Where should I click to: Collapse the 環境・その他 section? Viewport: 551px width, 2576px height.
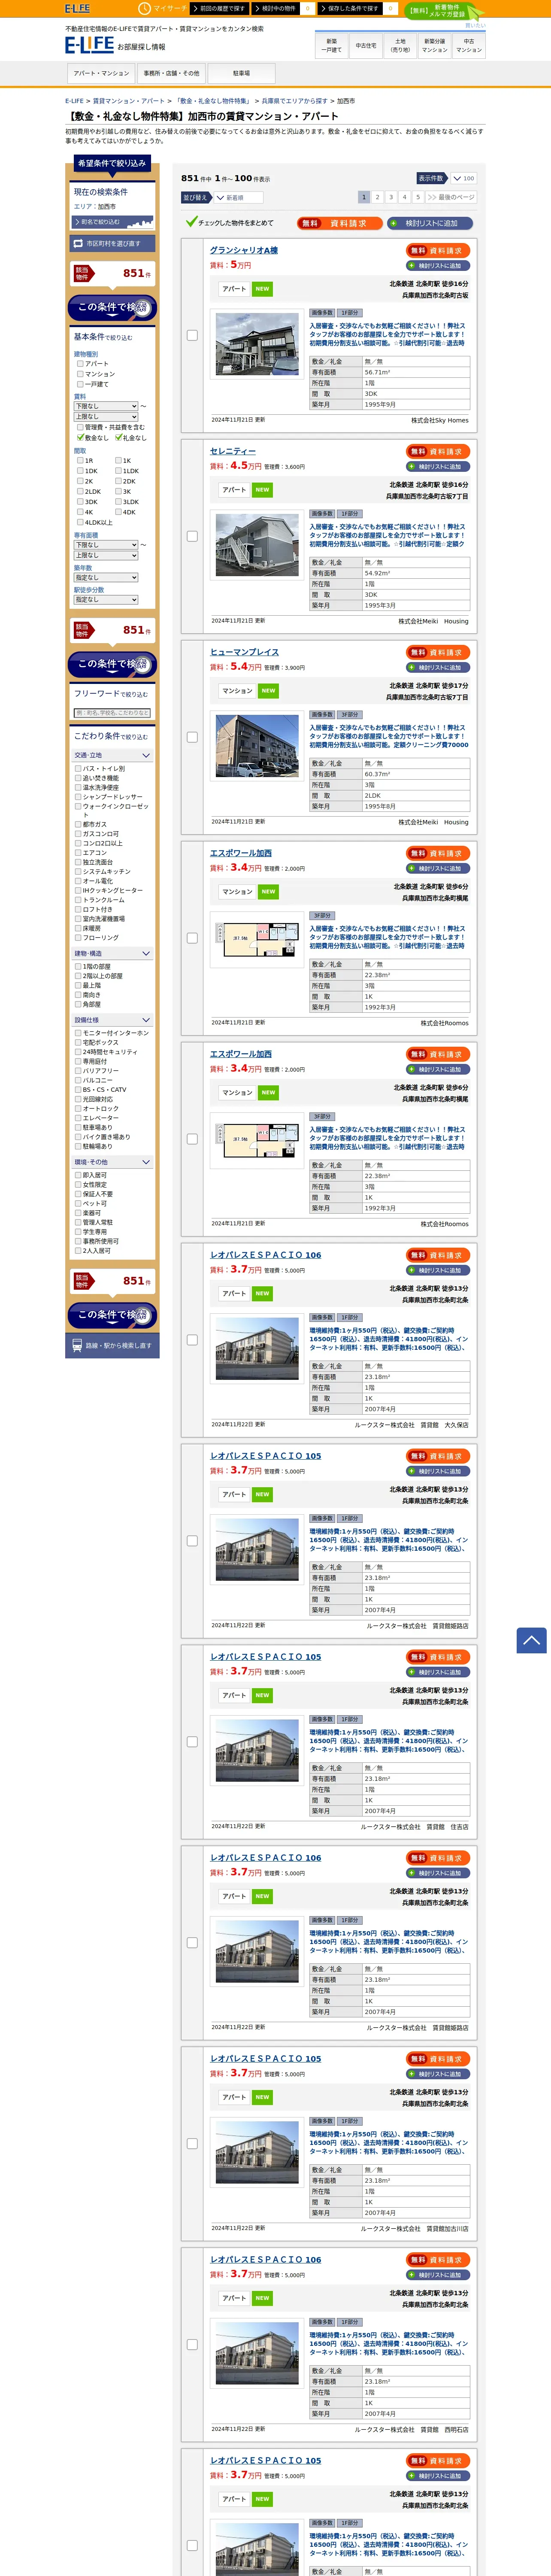(x=112, y=1163)
